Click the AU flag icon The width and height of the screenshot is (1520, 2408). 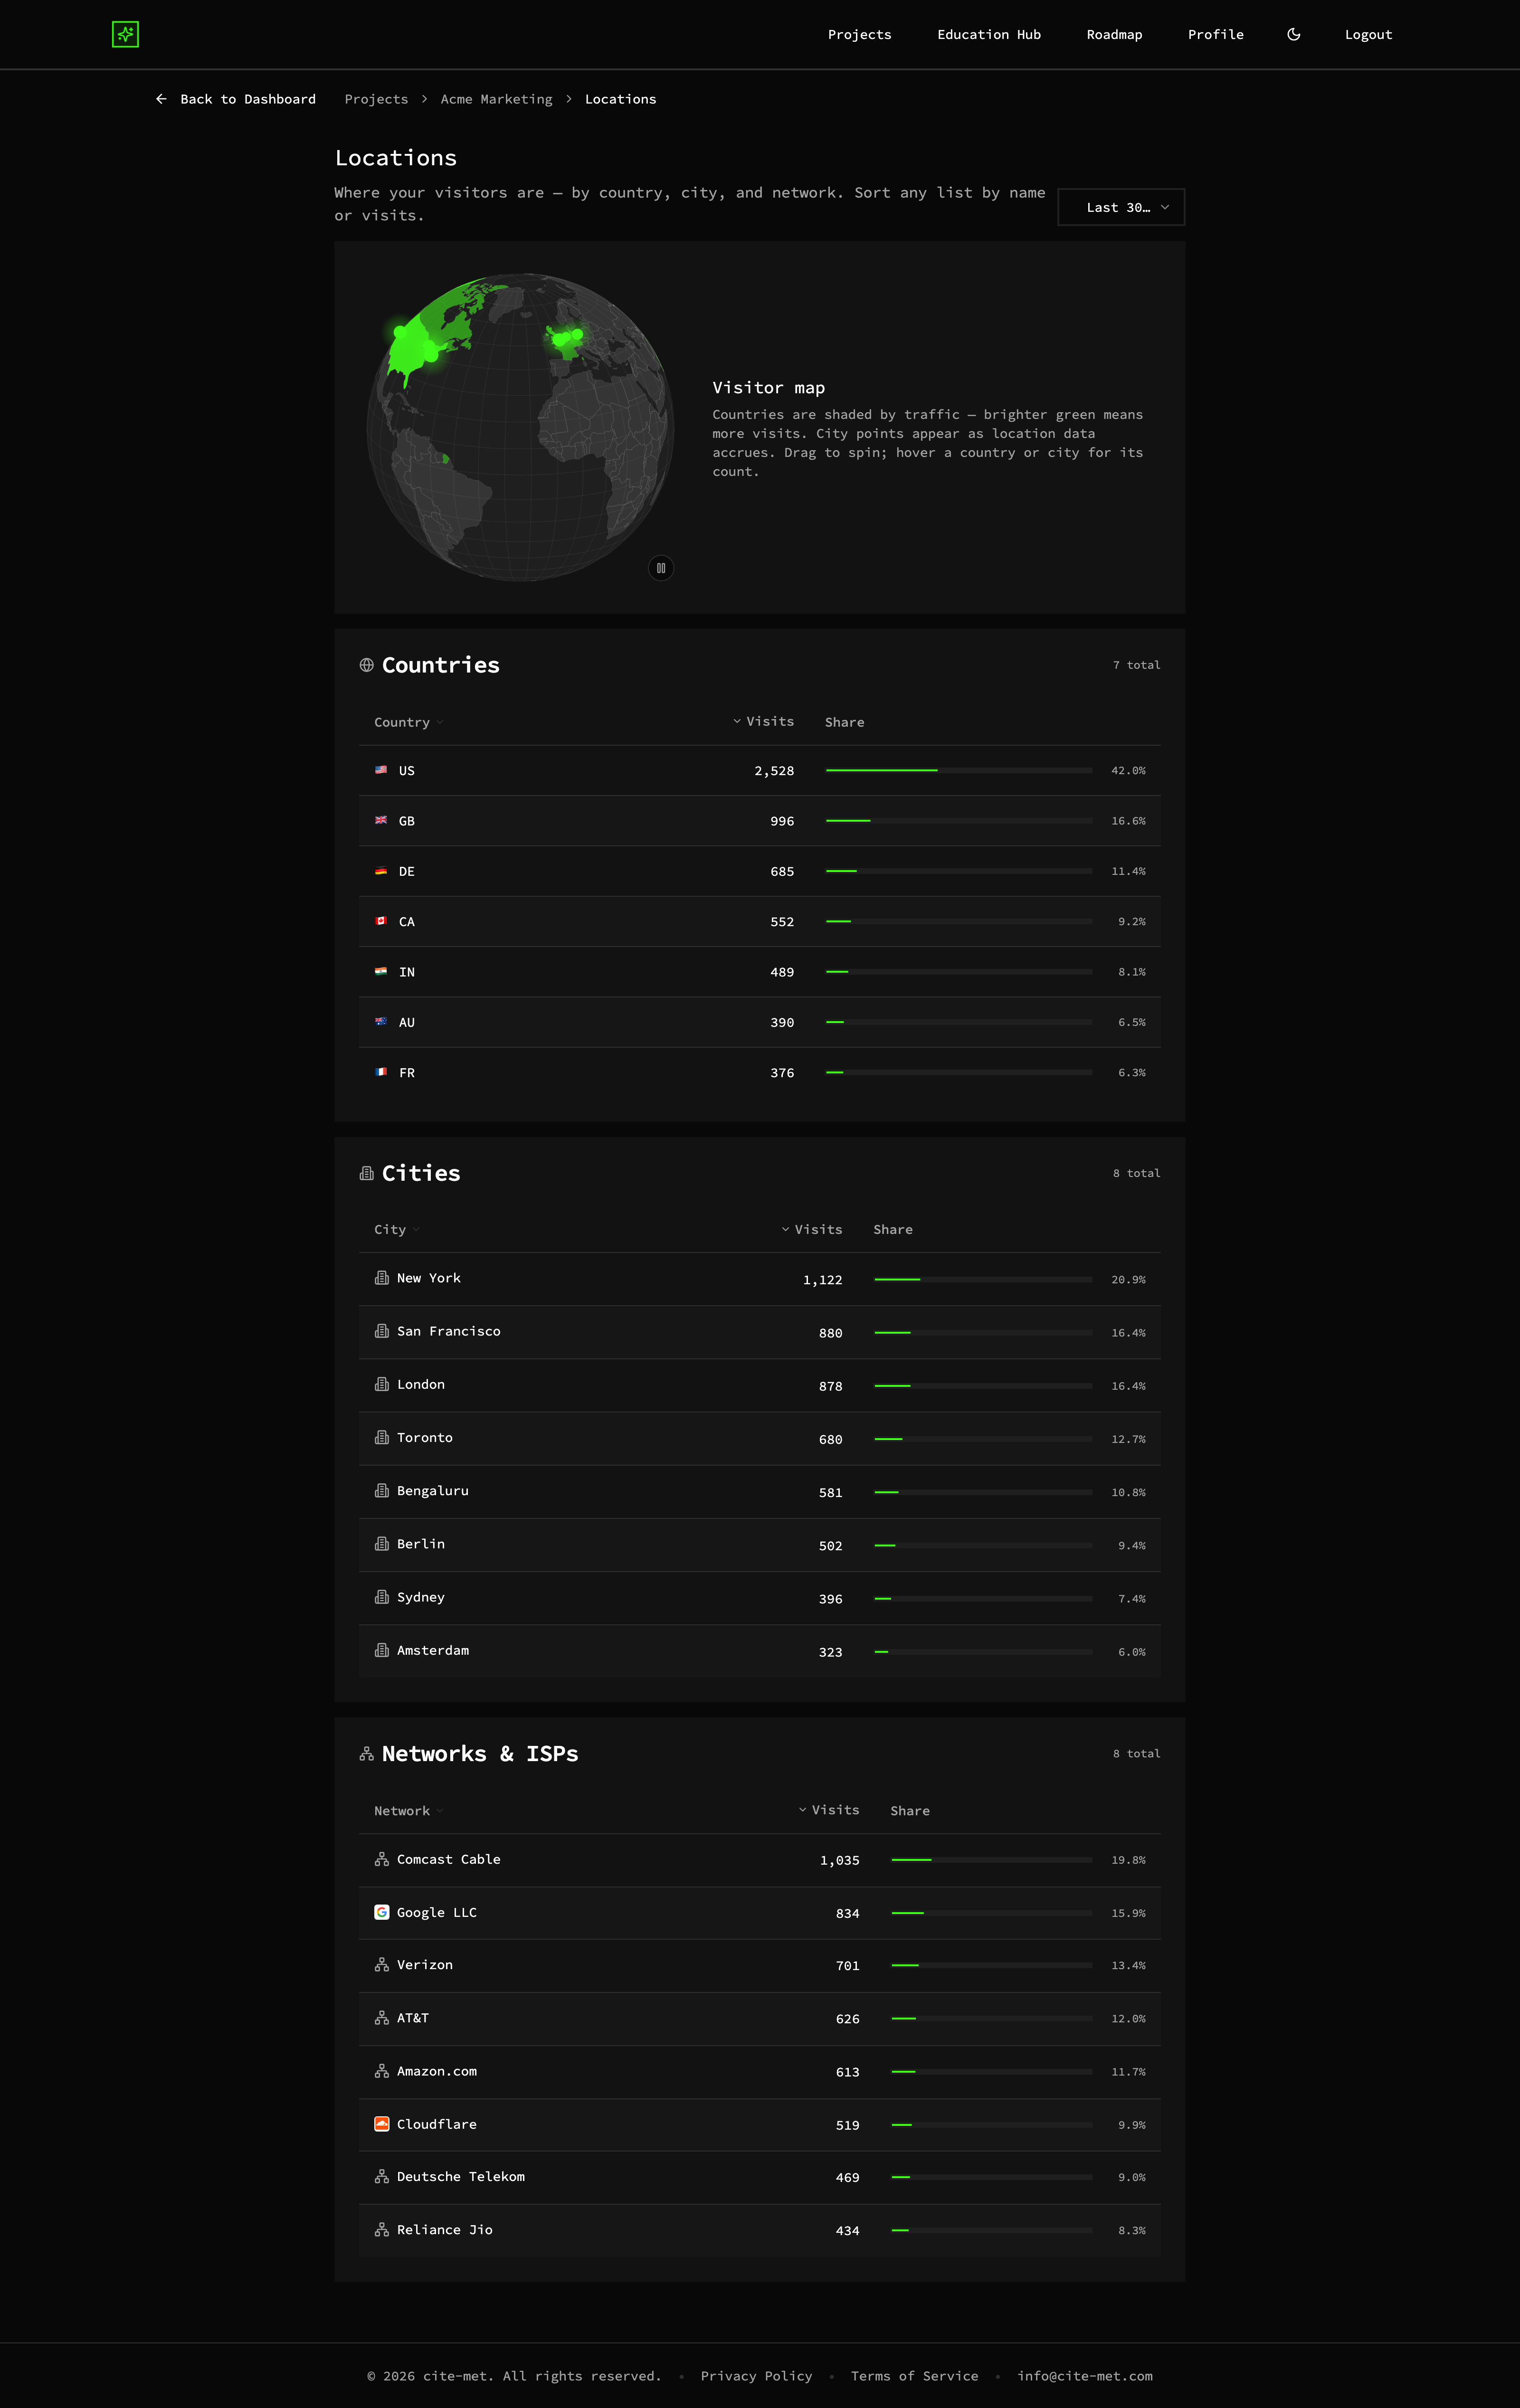tap(381, 1022)
